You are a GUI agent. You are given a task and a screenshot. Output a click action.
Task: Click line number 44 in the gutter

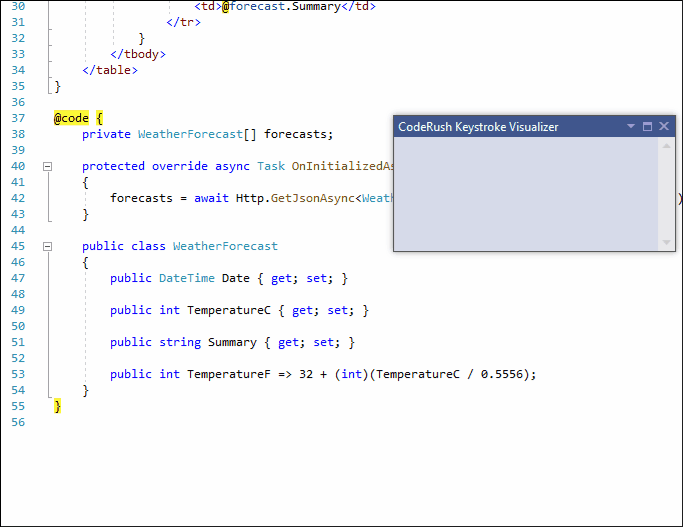[18, 230]
